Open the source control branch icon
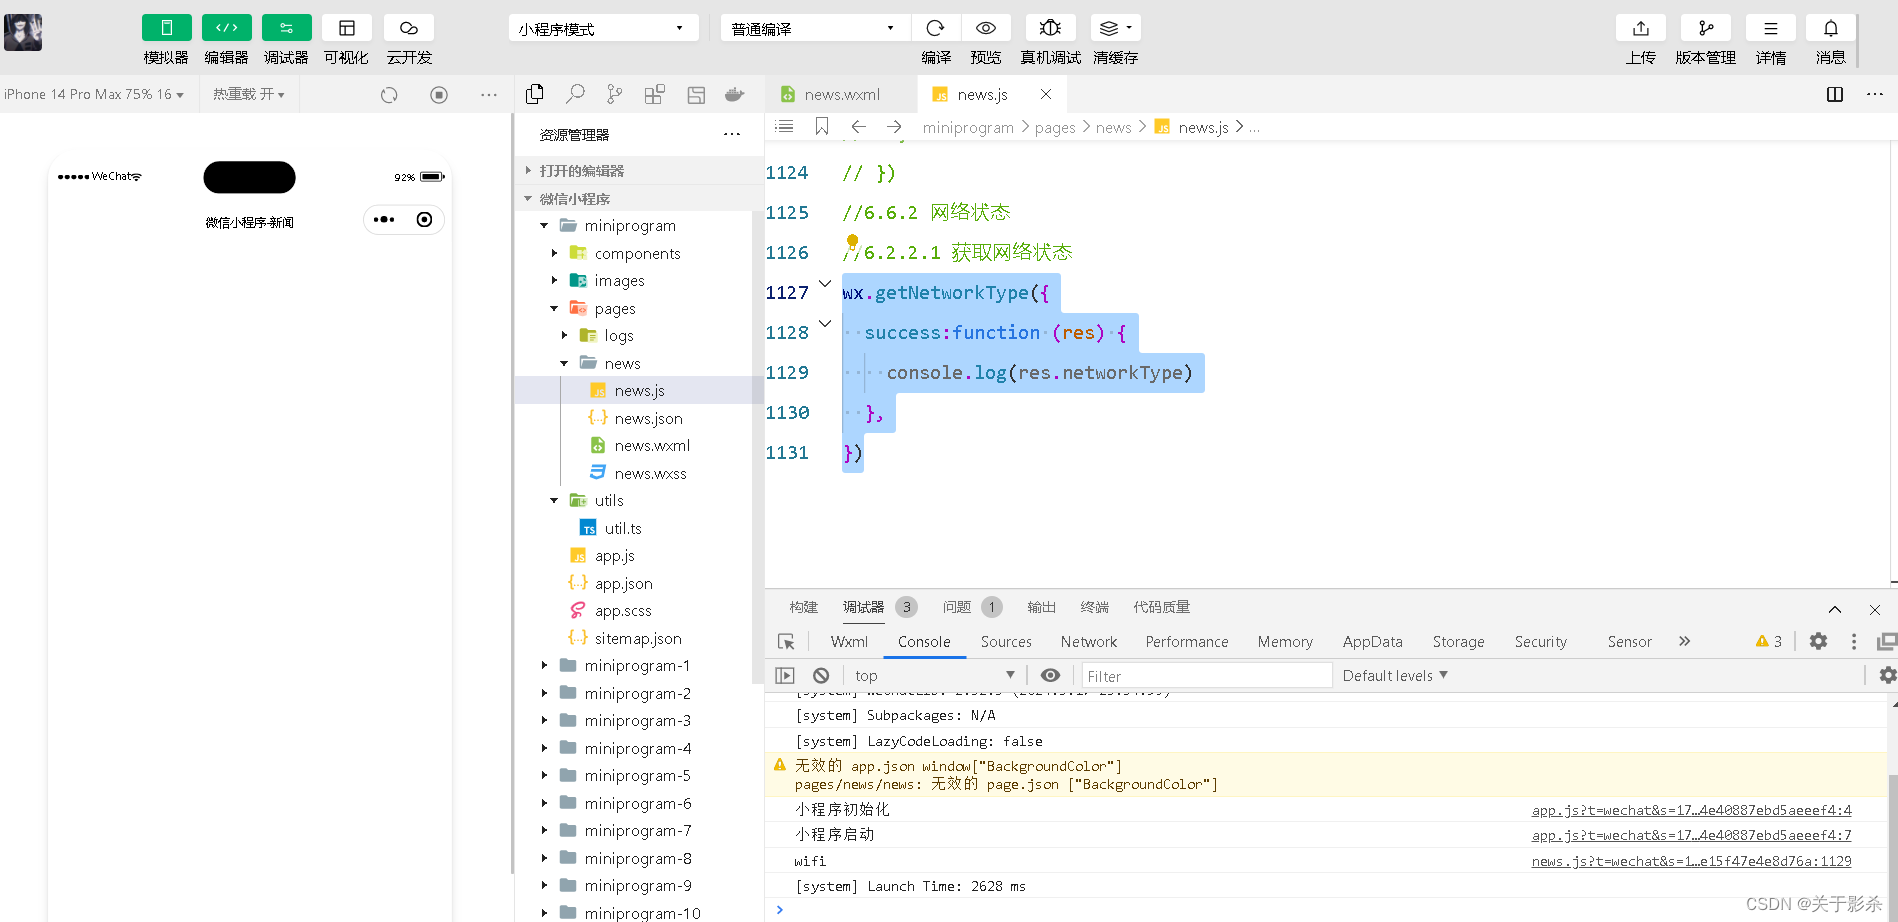Screen dimensions: 1898x922 pyautogui.click(x=614, y=94)
